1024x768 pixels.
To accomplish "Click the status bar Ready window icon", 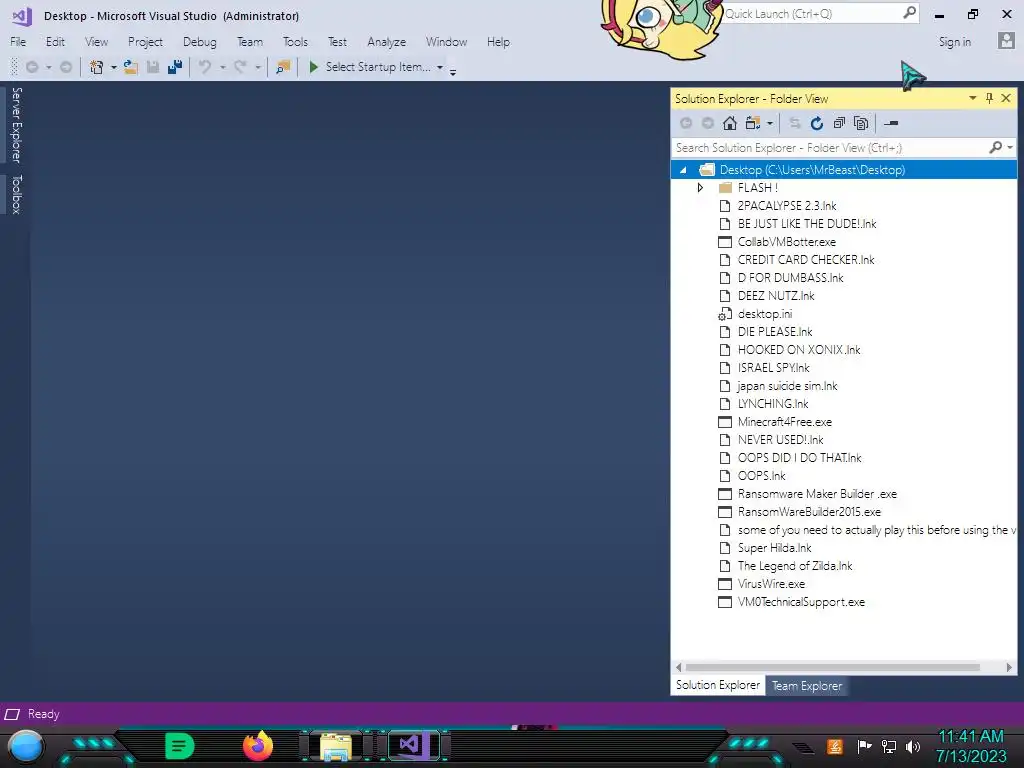I will pyautogui.click(x=12, y=714).
